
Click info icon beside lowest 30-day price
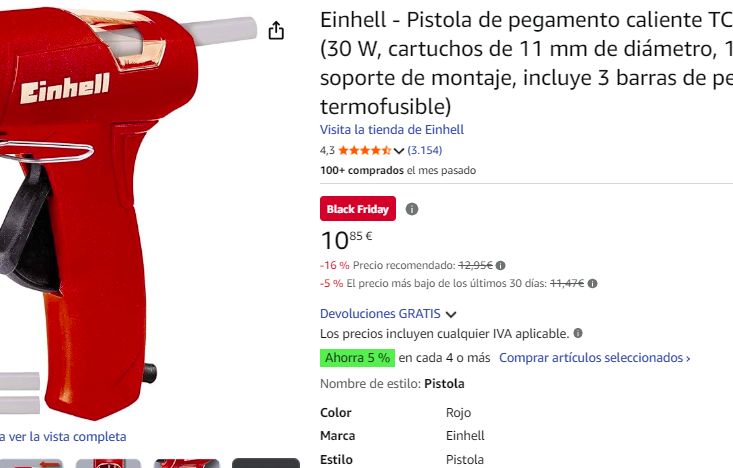pos(592,283)
